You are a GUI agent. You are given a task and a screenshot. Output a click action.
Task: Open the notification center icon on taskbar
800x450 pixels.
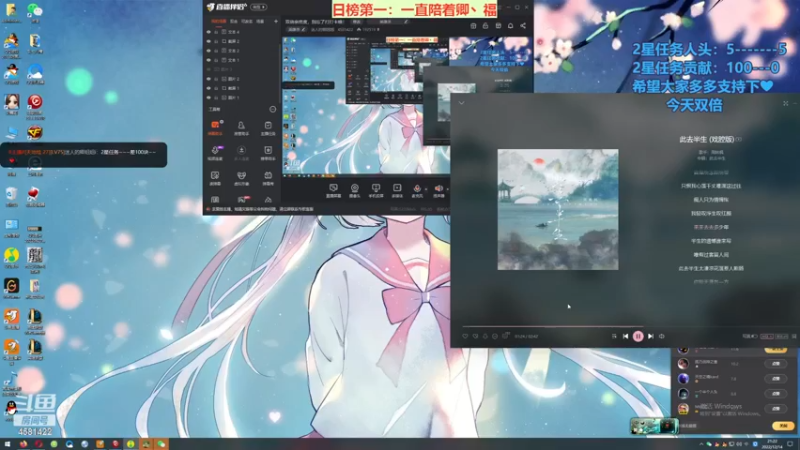[x=790, y=444]
